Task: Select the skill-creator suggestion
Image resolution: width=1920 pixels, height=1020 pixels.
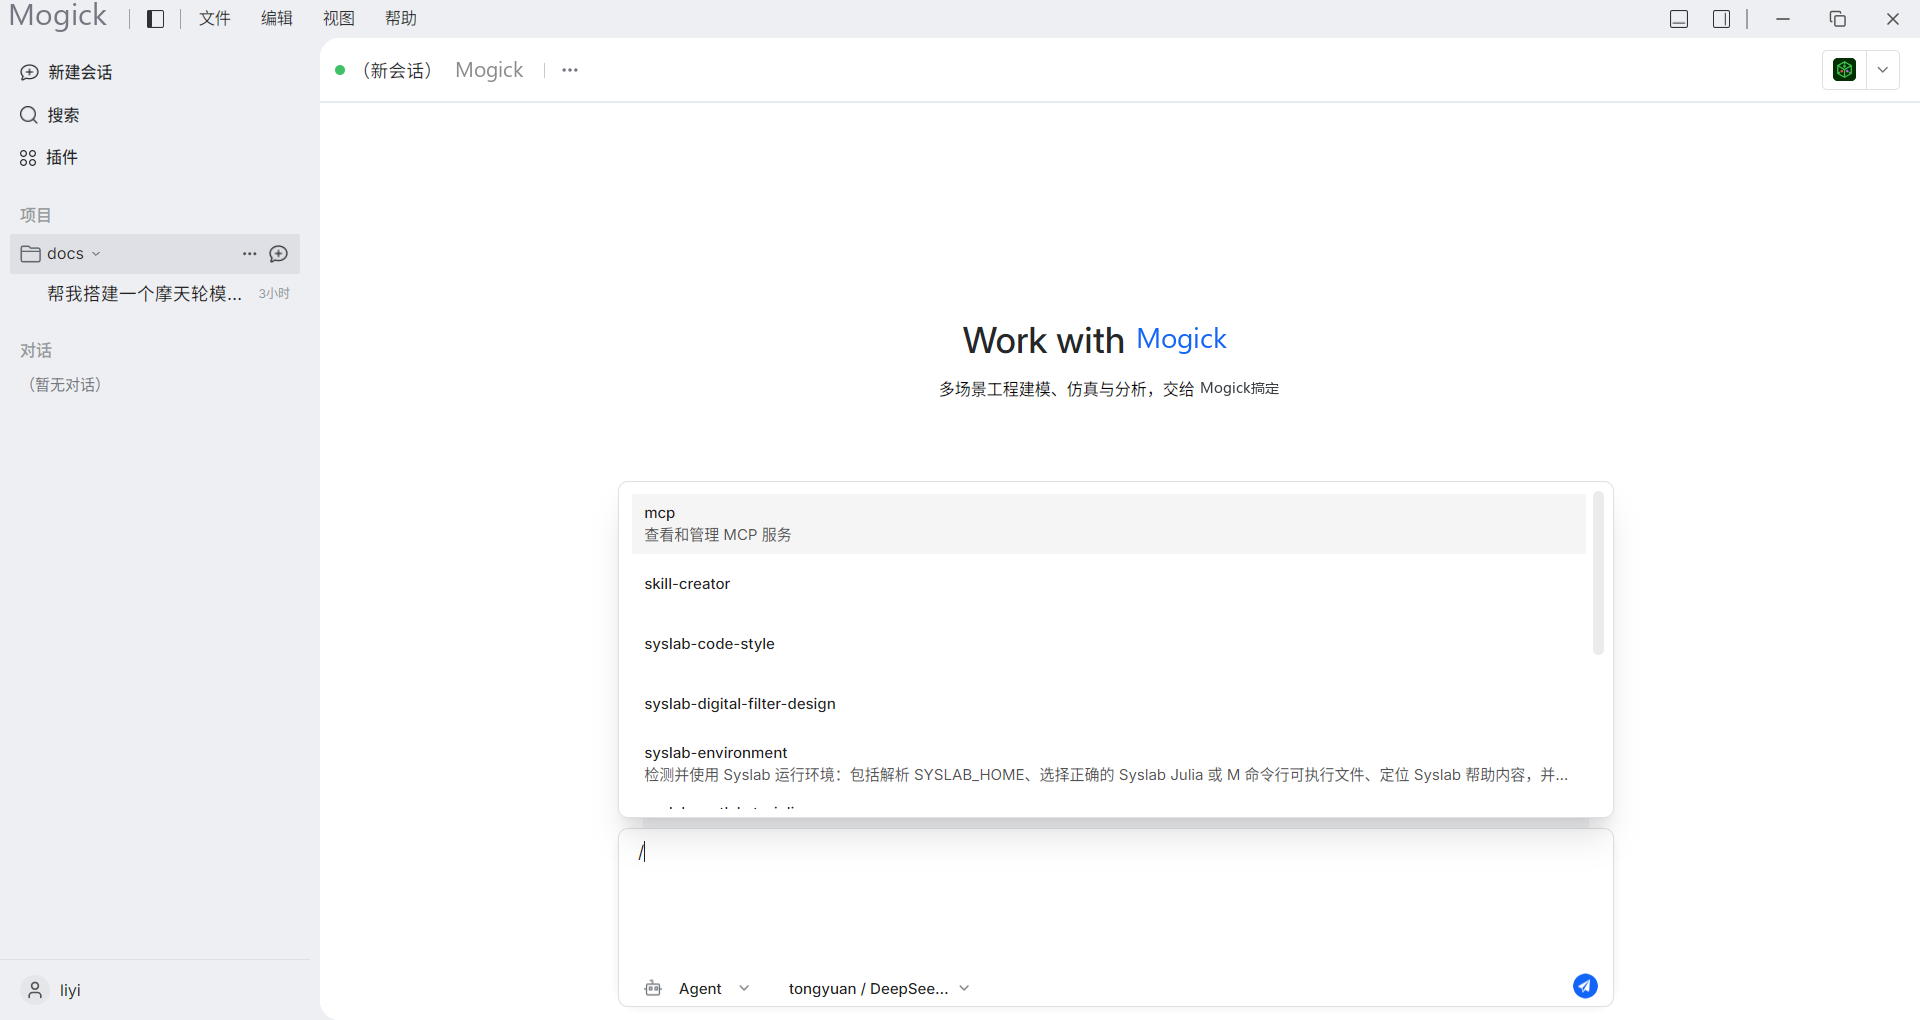Action: (x=1108, y=584)
